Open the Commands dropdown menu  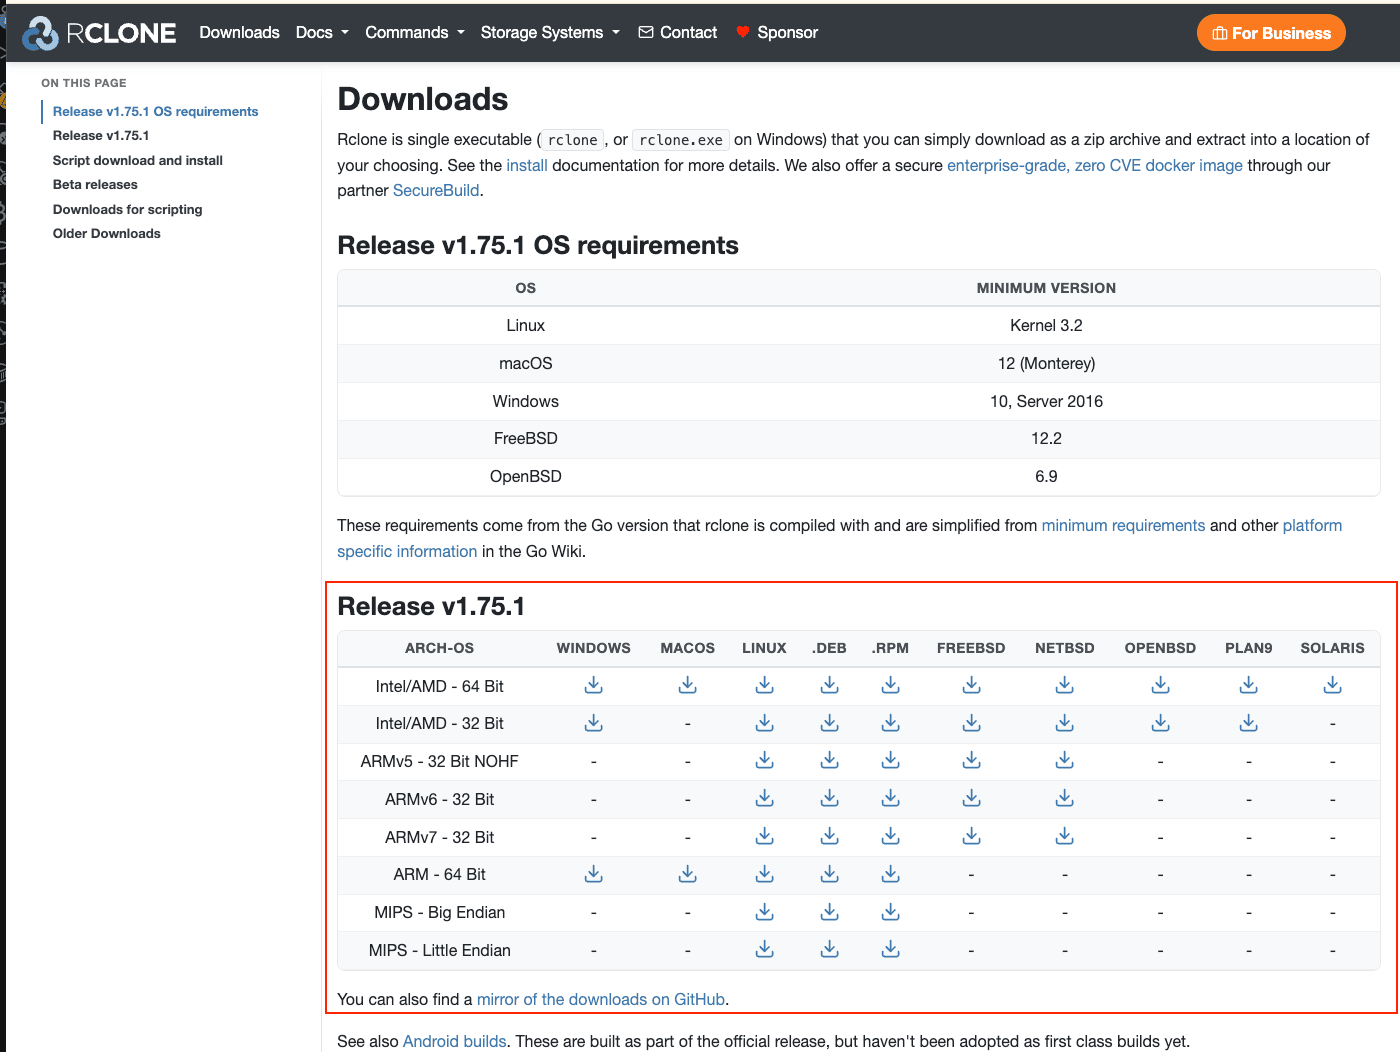click(x=415, y=33)
